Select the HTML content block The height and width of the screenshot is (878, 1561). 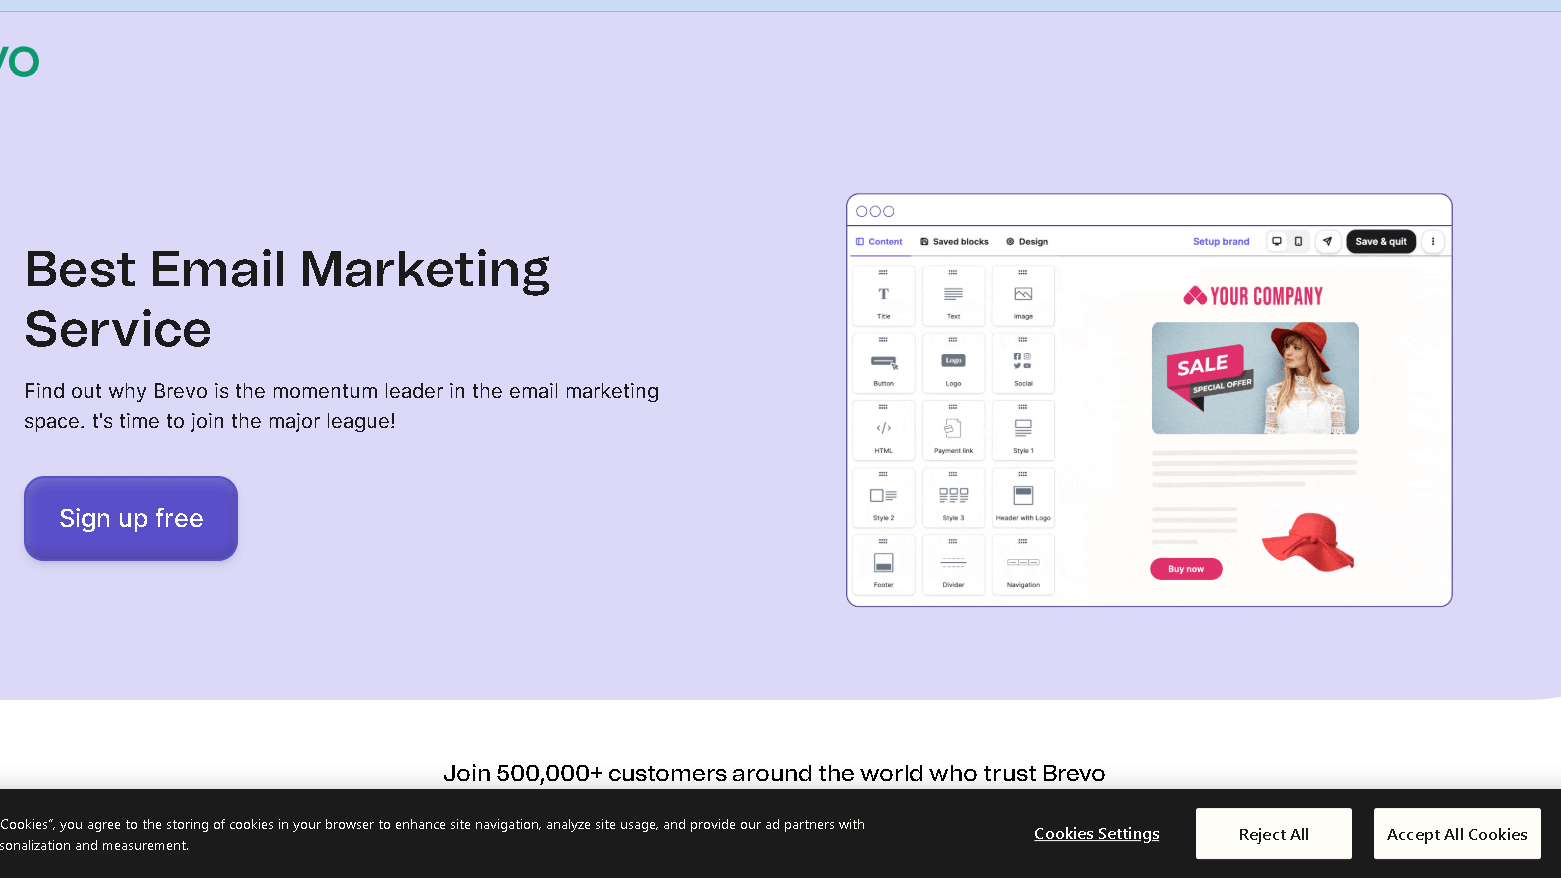[883, 430]
